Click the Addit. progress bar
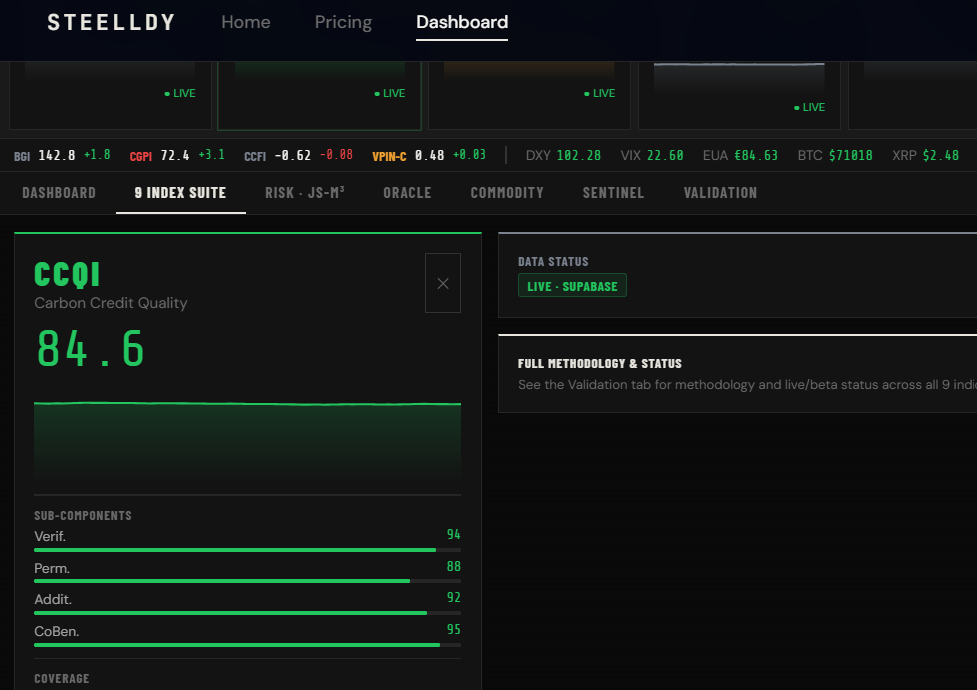 point(247,613)
